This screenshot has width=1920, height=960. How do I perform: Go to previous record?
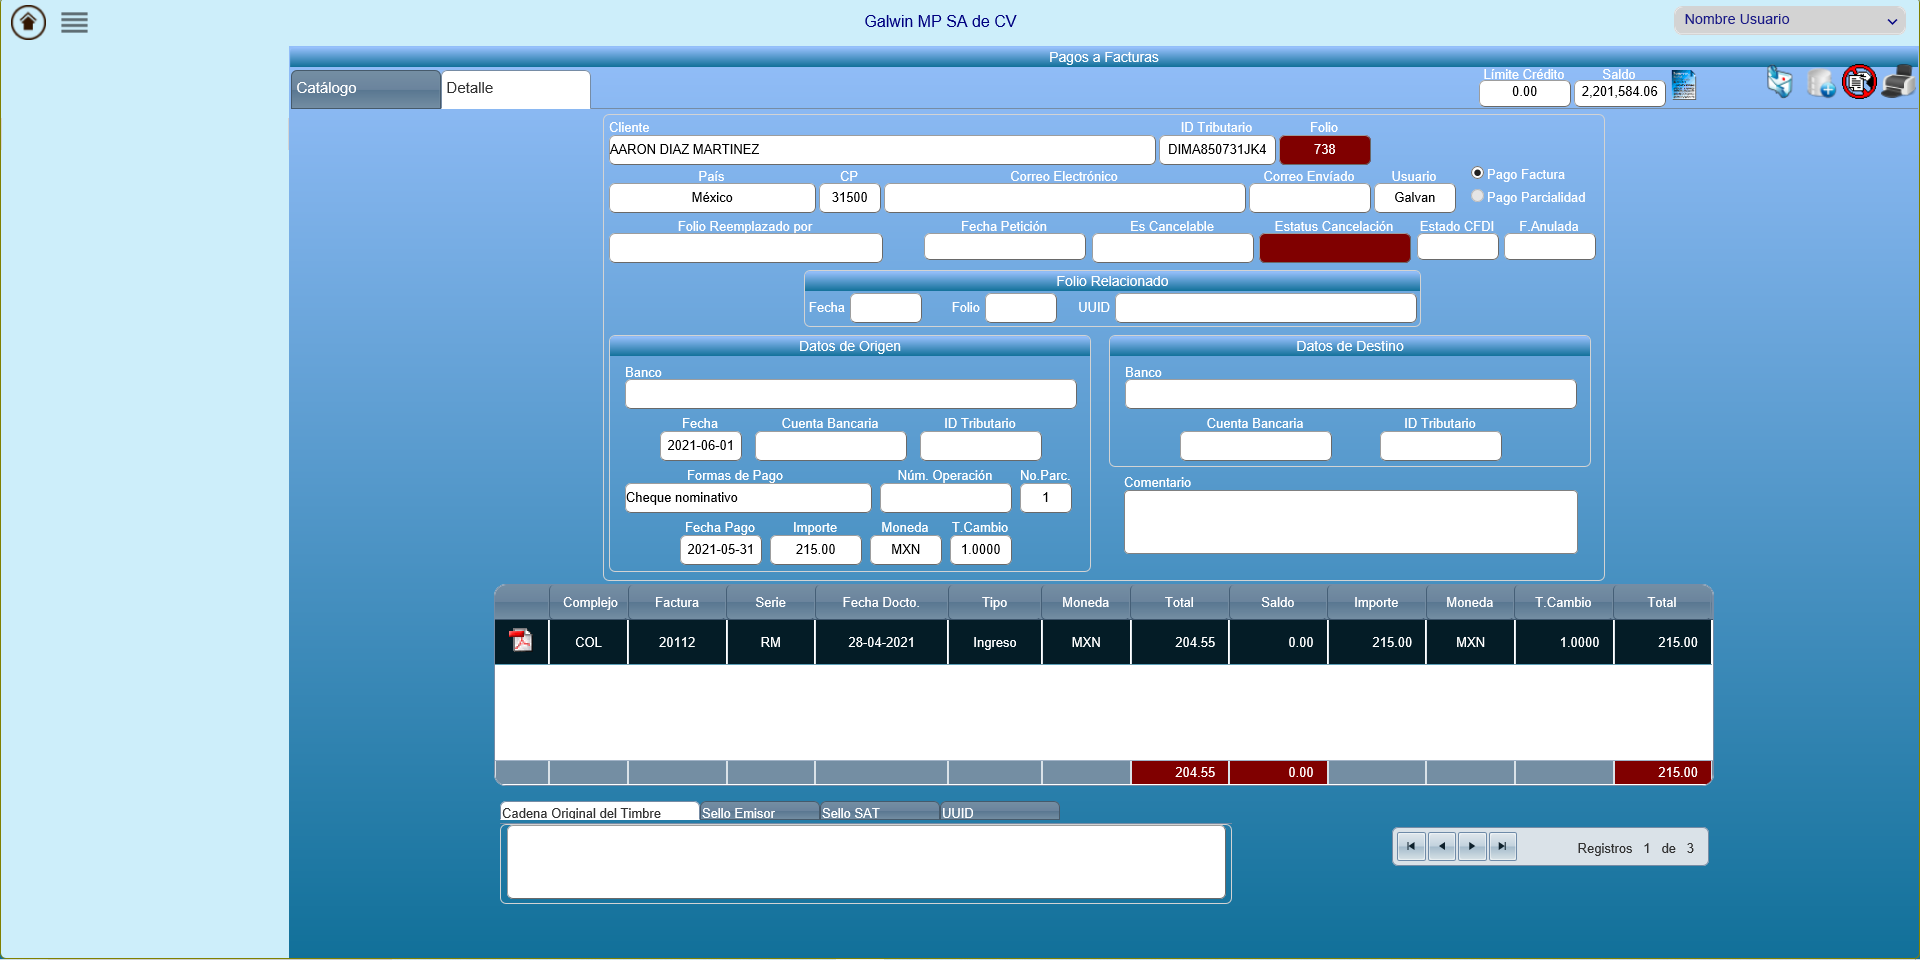[1442, 847]
